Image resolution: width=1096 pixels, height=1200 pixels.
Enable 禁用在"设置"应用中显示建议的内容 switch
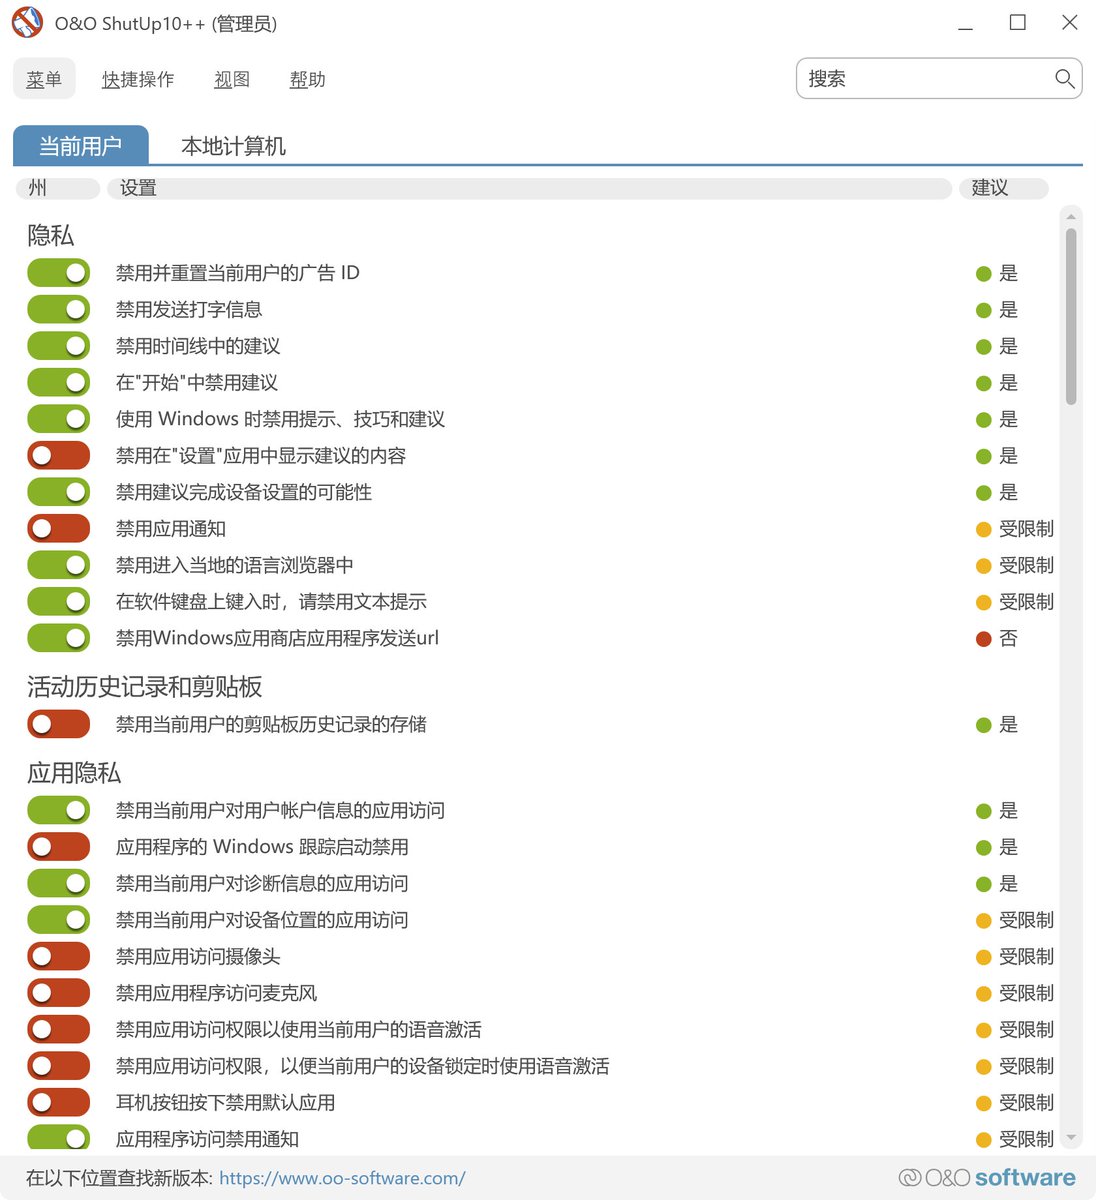pyautogui.click(x=59, y=456)
